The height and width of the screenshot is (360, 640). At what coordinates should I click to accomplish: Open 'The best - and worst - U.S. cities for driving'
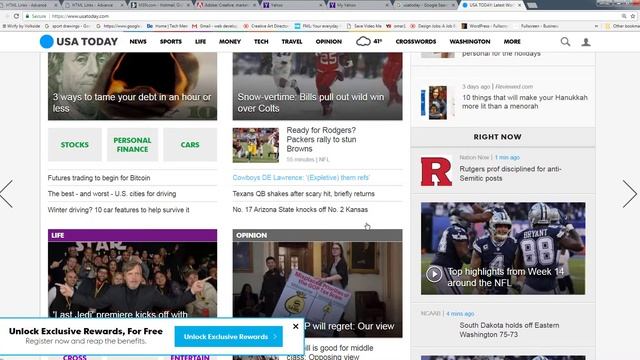pos(112,194)
